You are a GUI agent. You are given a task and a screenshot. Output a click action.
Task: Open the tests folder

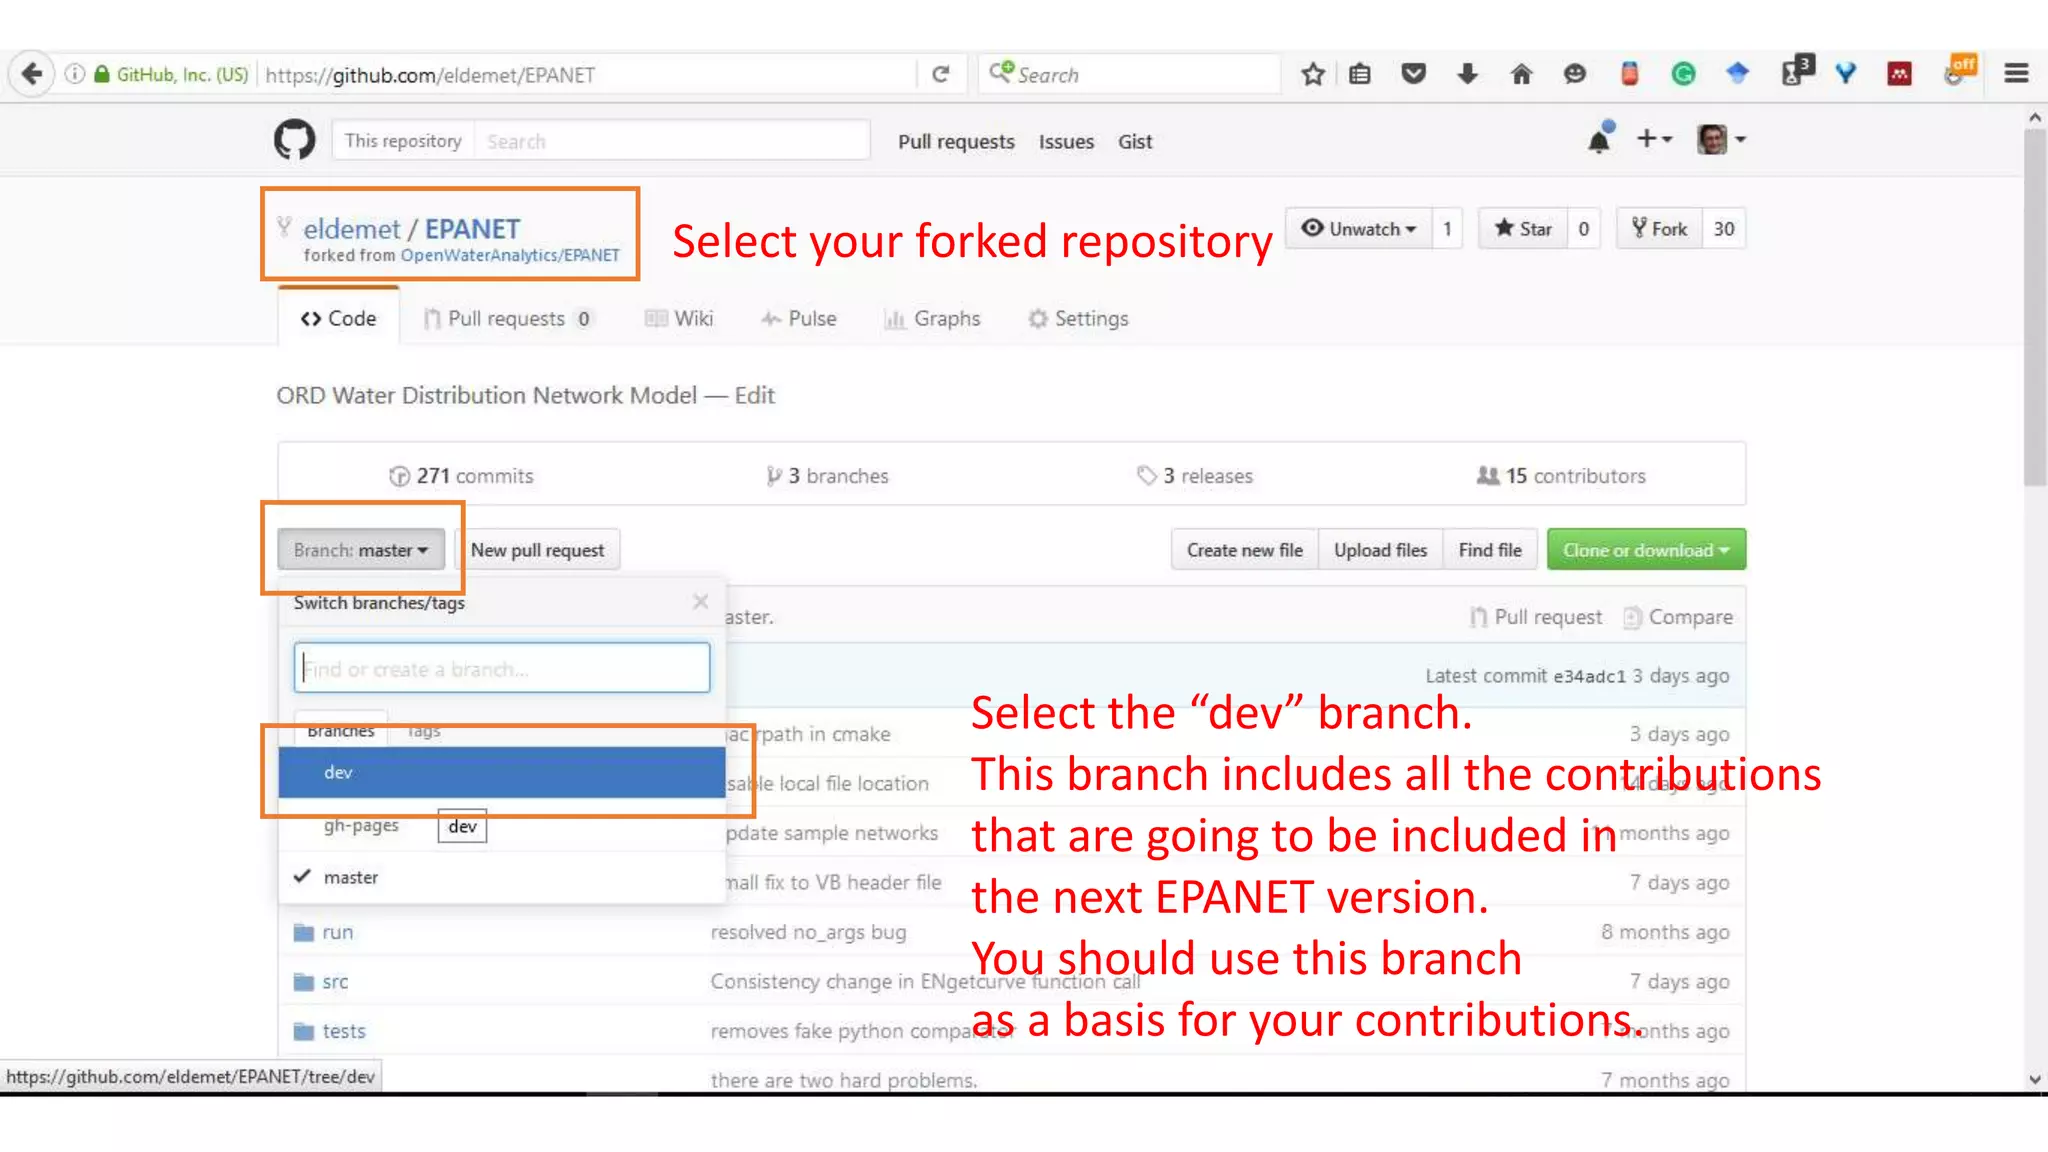click(344, 1031)
